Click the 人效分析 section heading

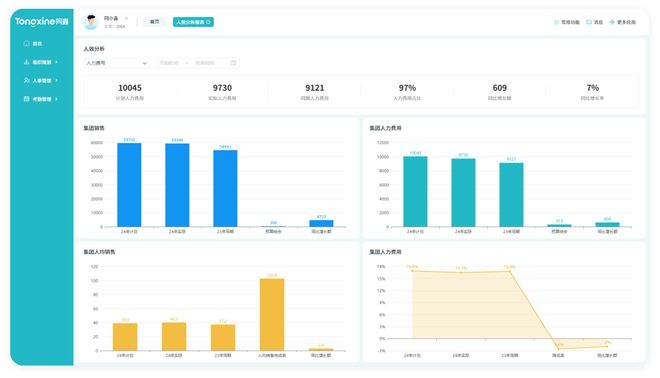click(x=94, y=49)
